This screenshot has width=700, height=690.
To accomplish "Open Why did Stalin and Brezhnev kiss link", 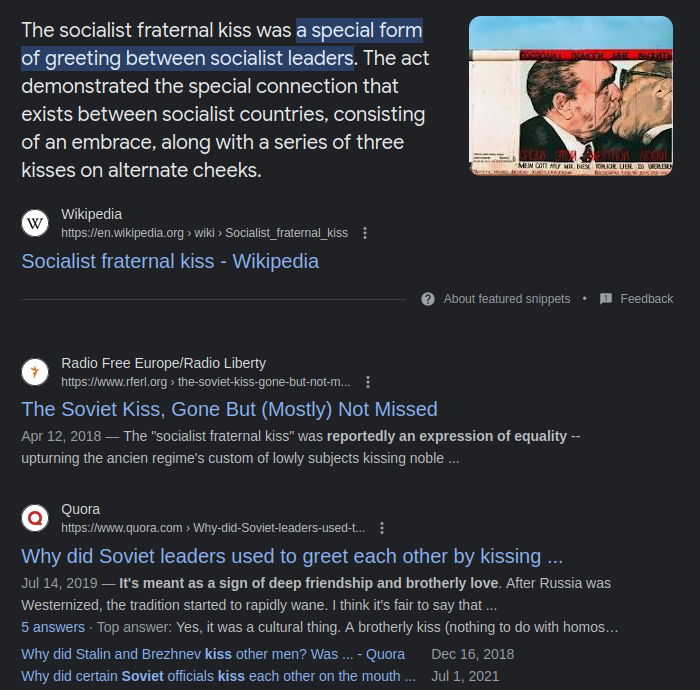I will coord(213,654).
